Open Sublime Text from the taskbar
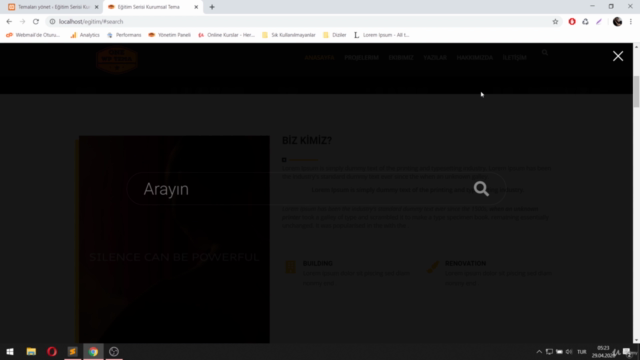Viewport: 640px width, 360px height. pos(73,351)
